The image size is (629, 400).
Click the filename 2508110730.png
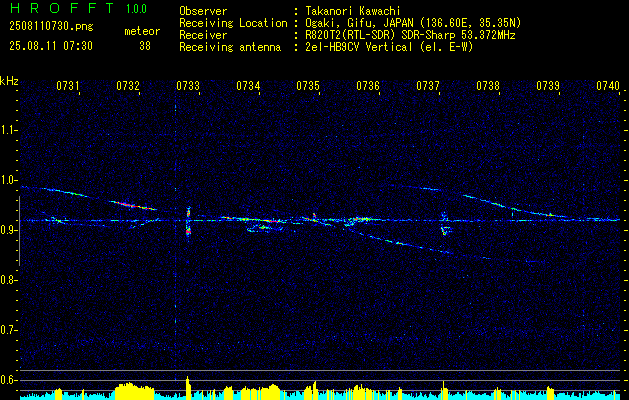tap(51, 27)
